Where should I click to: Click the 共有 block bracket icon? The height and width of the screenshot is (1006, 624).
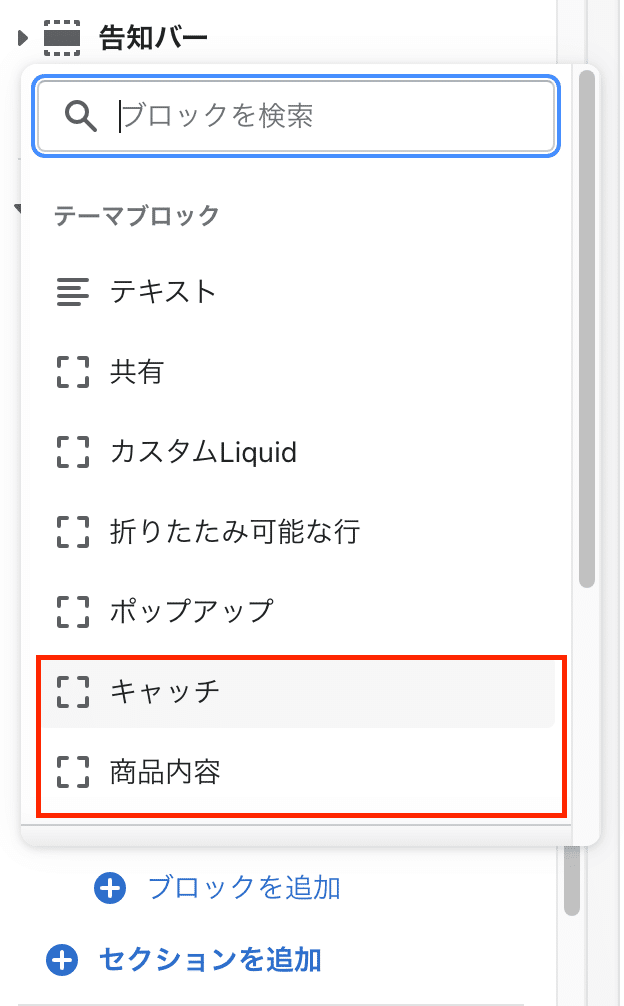[73, 372]
